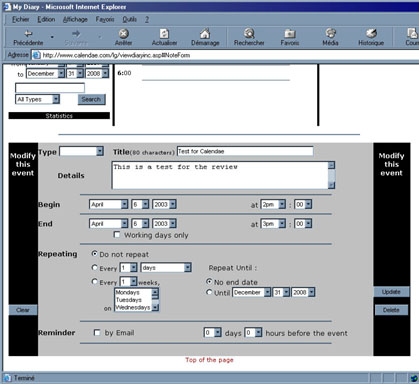Click the Update button
Screen dimensions: 419x384
[x=391, y=292]
